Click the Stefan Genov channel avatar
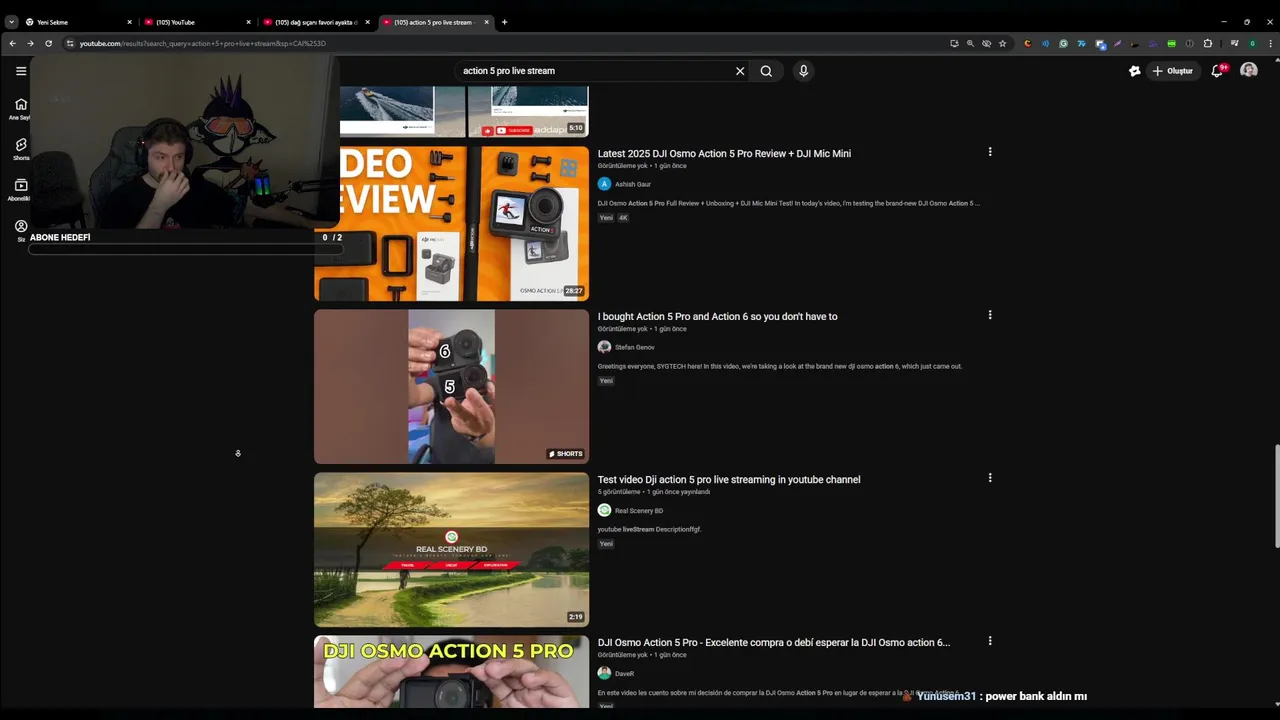 coord(604,347)
